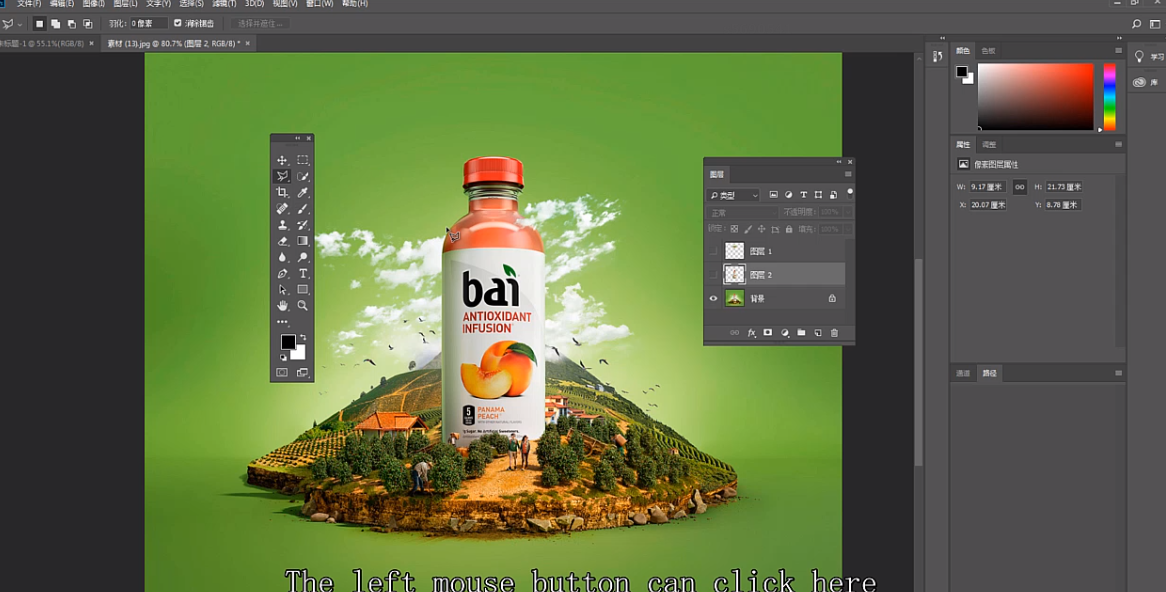Select the Healing Brush tool
Screen dimensions: 1166x592
click(282, 209)
